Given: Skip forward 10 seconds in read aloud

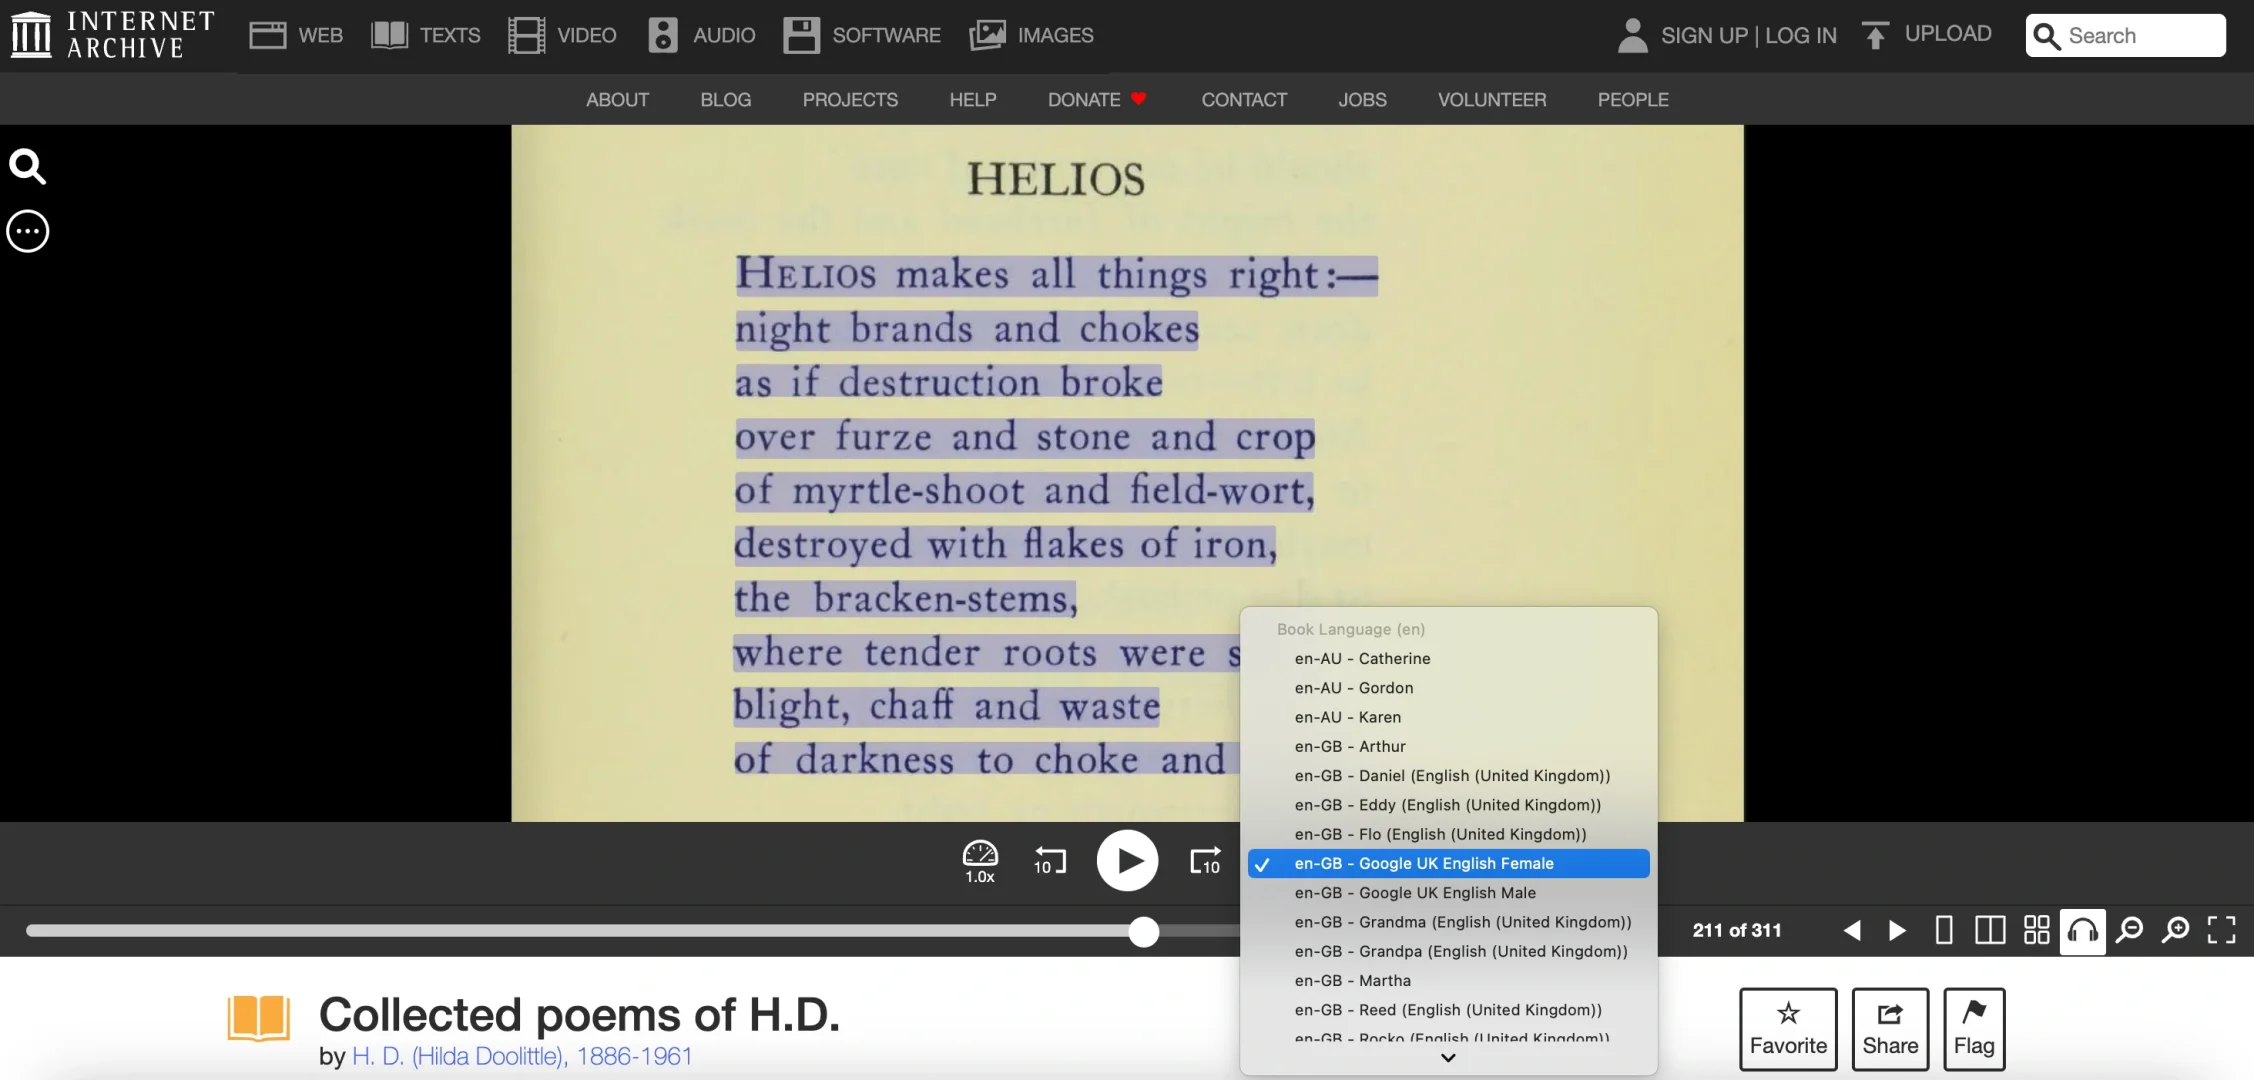Looking at the screenshot, I should [x=1205, y=861].
